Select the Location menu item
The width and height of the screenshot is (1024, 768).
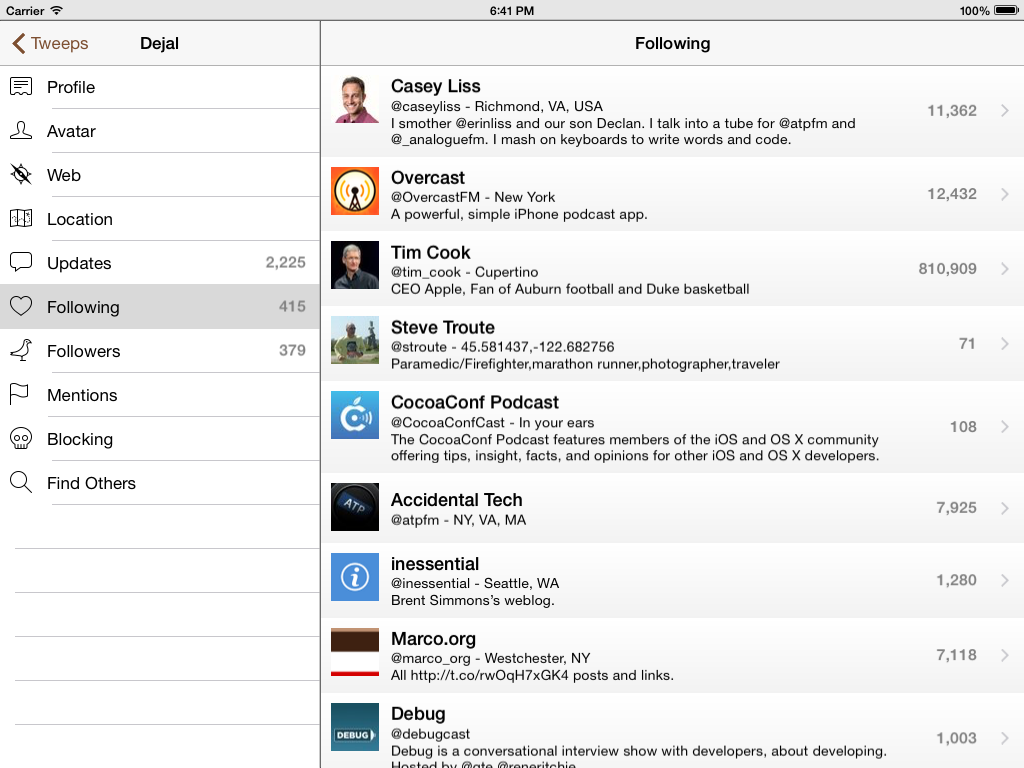[x=160, y=219]
